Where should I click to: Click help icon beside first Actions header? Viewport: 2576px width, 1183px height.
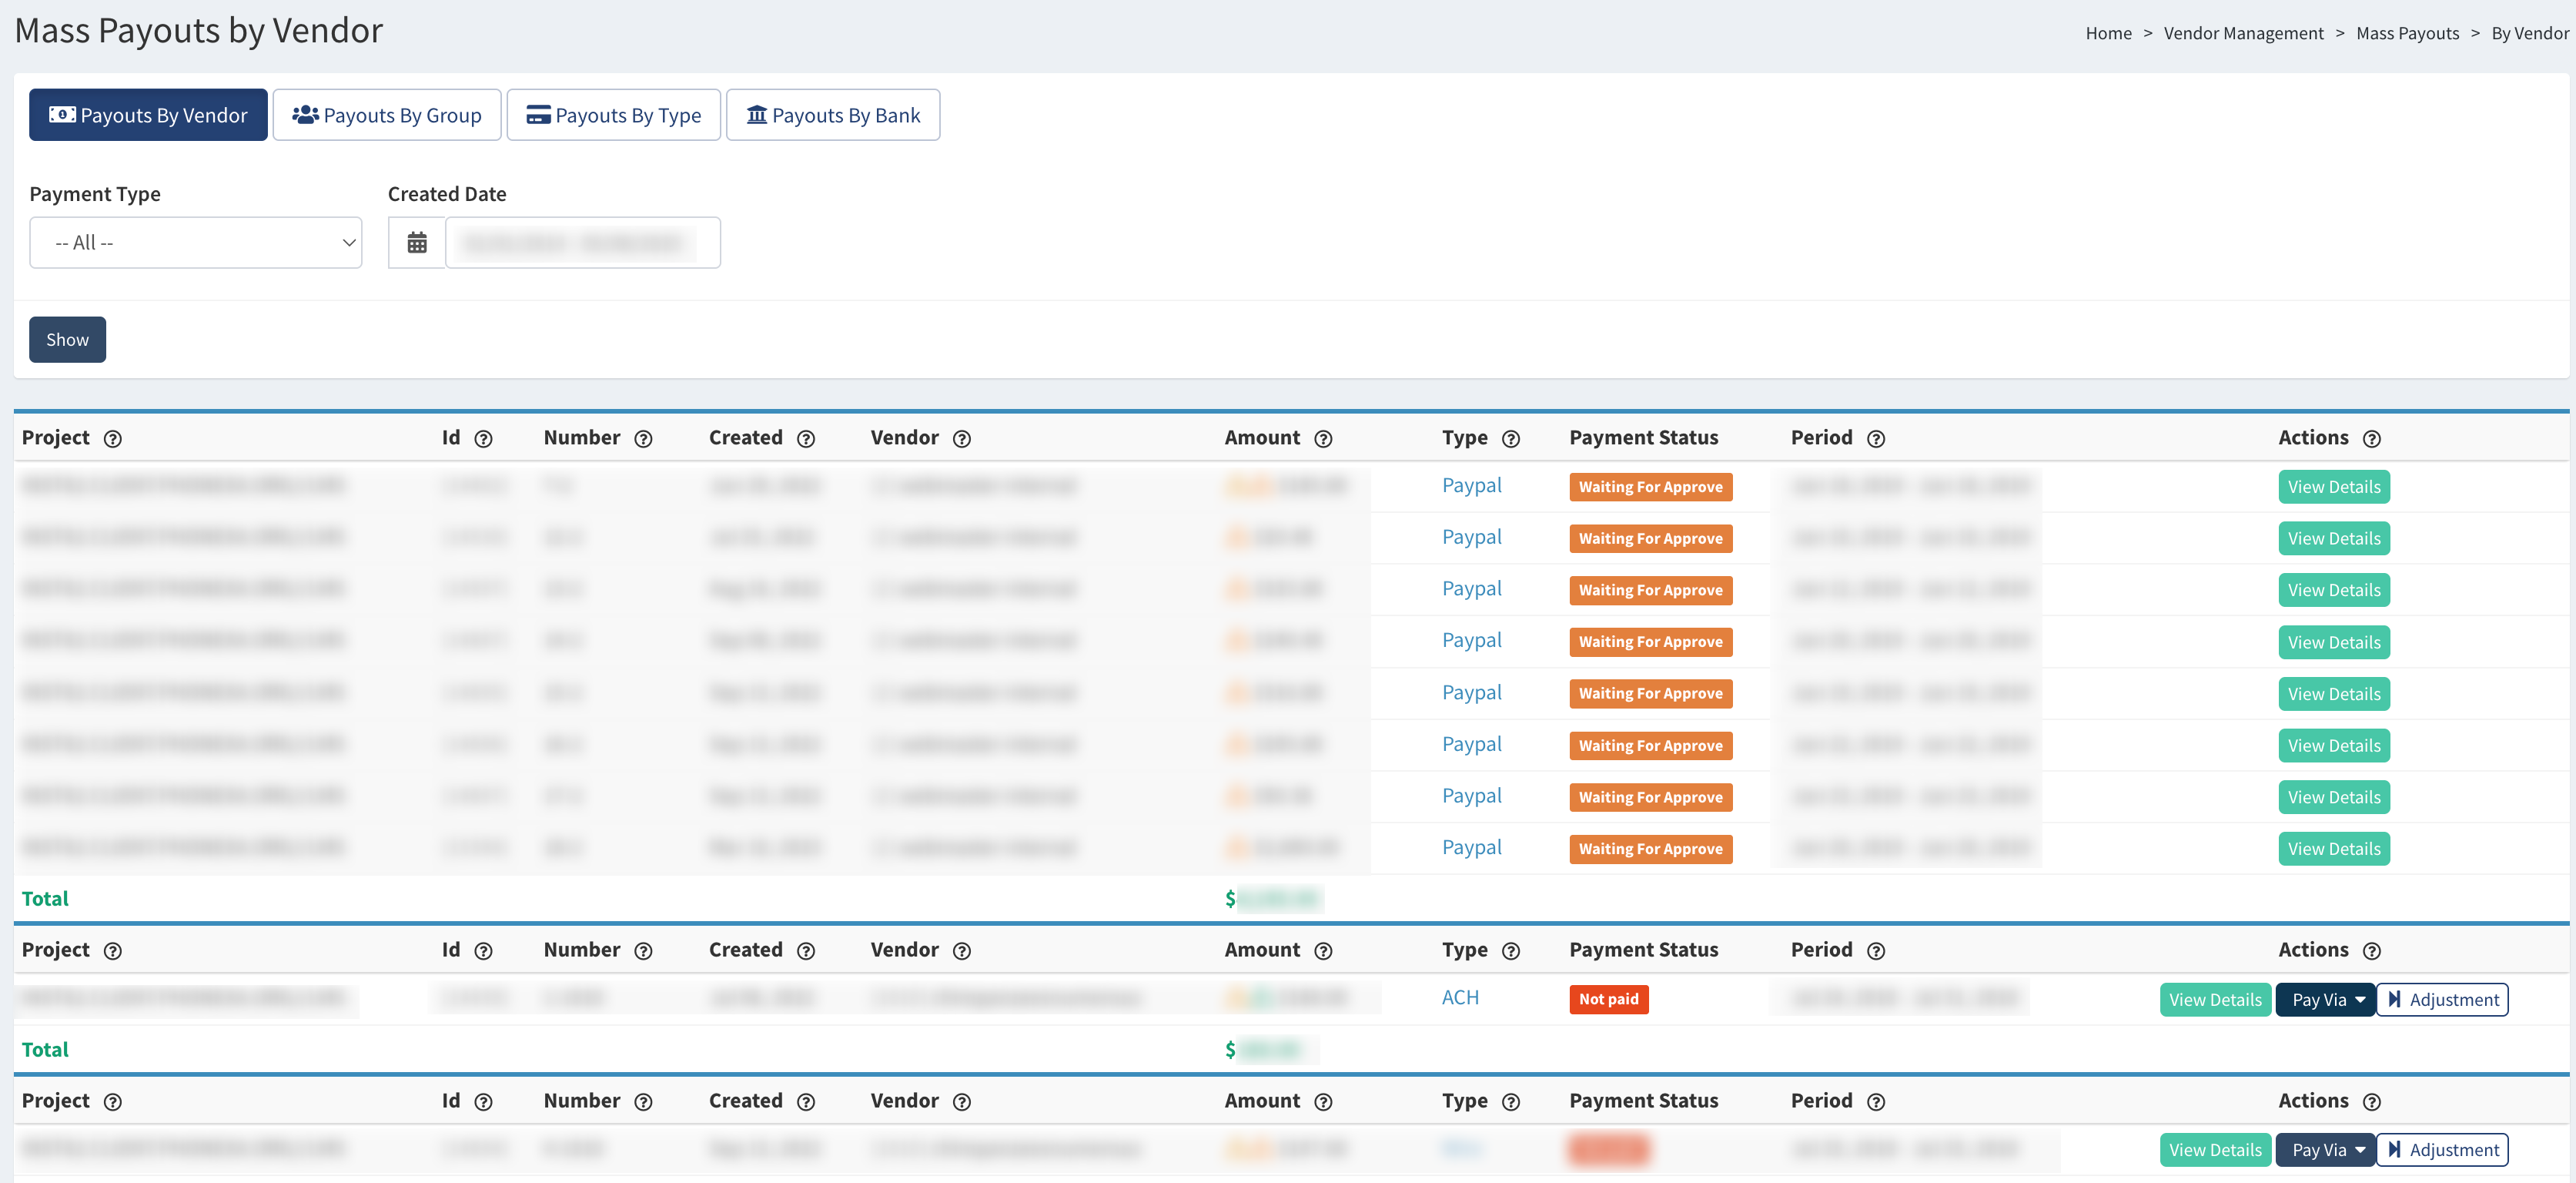pyautogui.click(x=2371, y=439)
